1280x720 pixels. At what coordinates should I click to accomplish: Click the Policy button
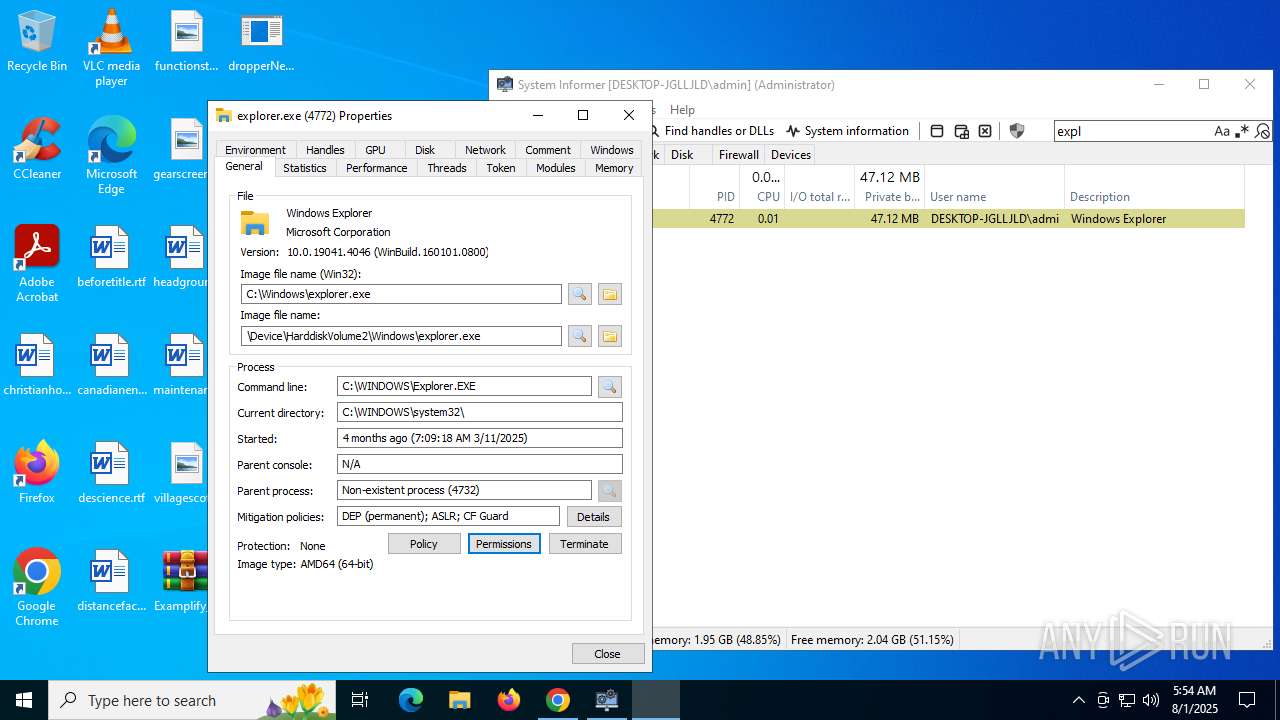[424, 544]
